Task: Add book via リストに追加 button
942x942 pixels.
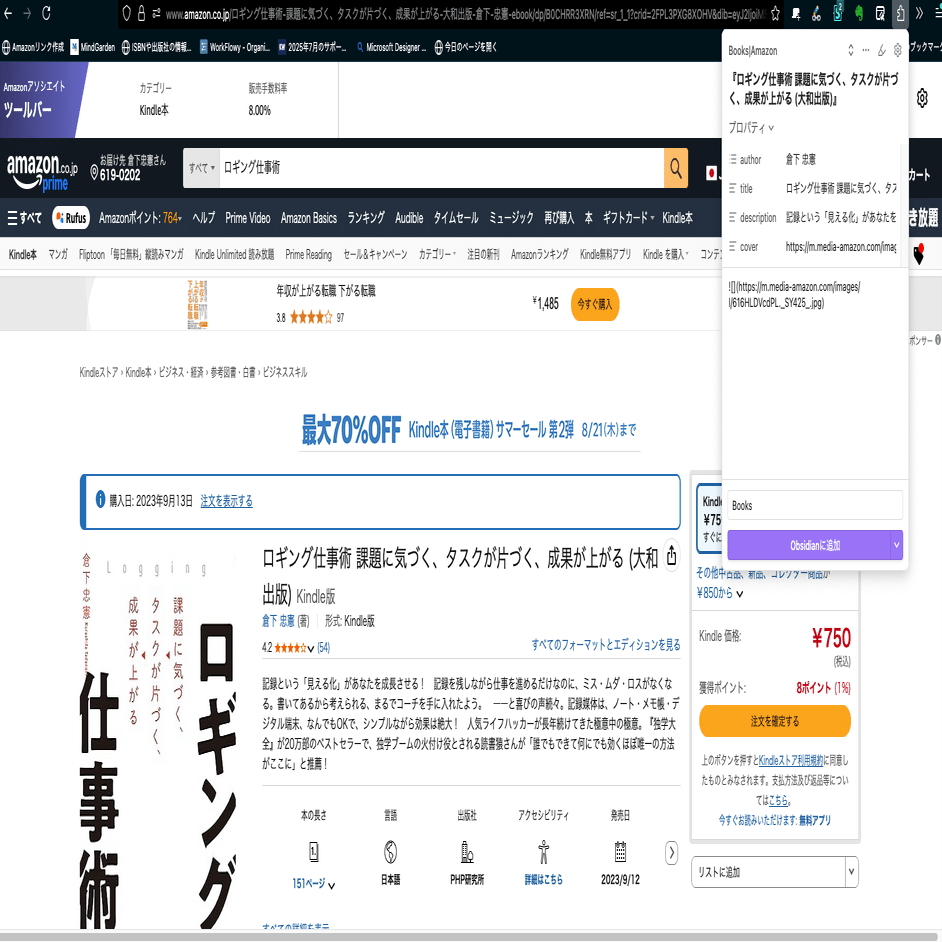Action: [x=768, y=872]
